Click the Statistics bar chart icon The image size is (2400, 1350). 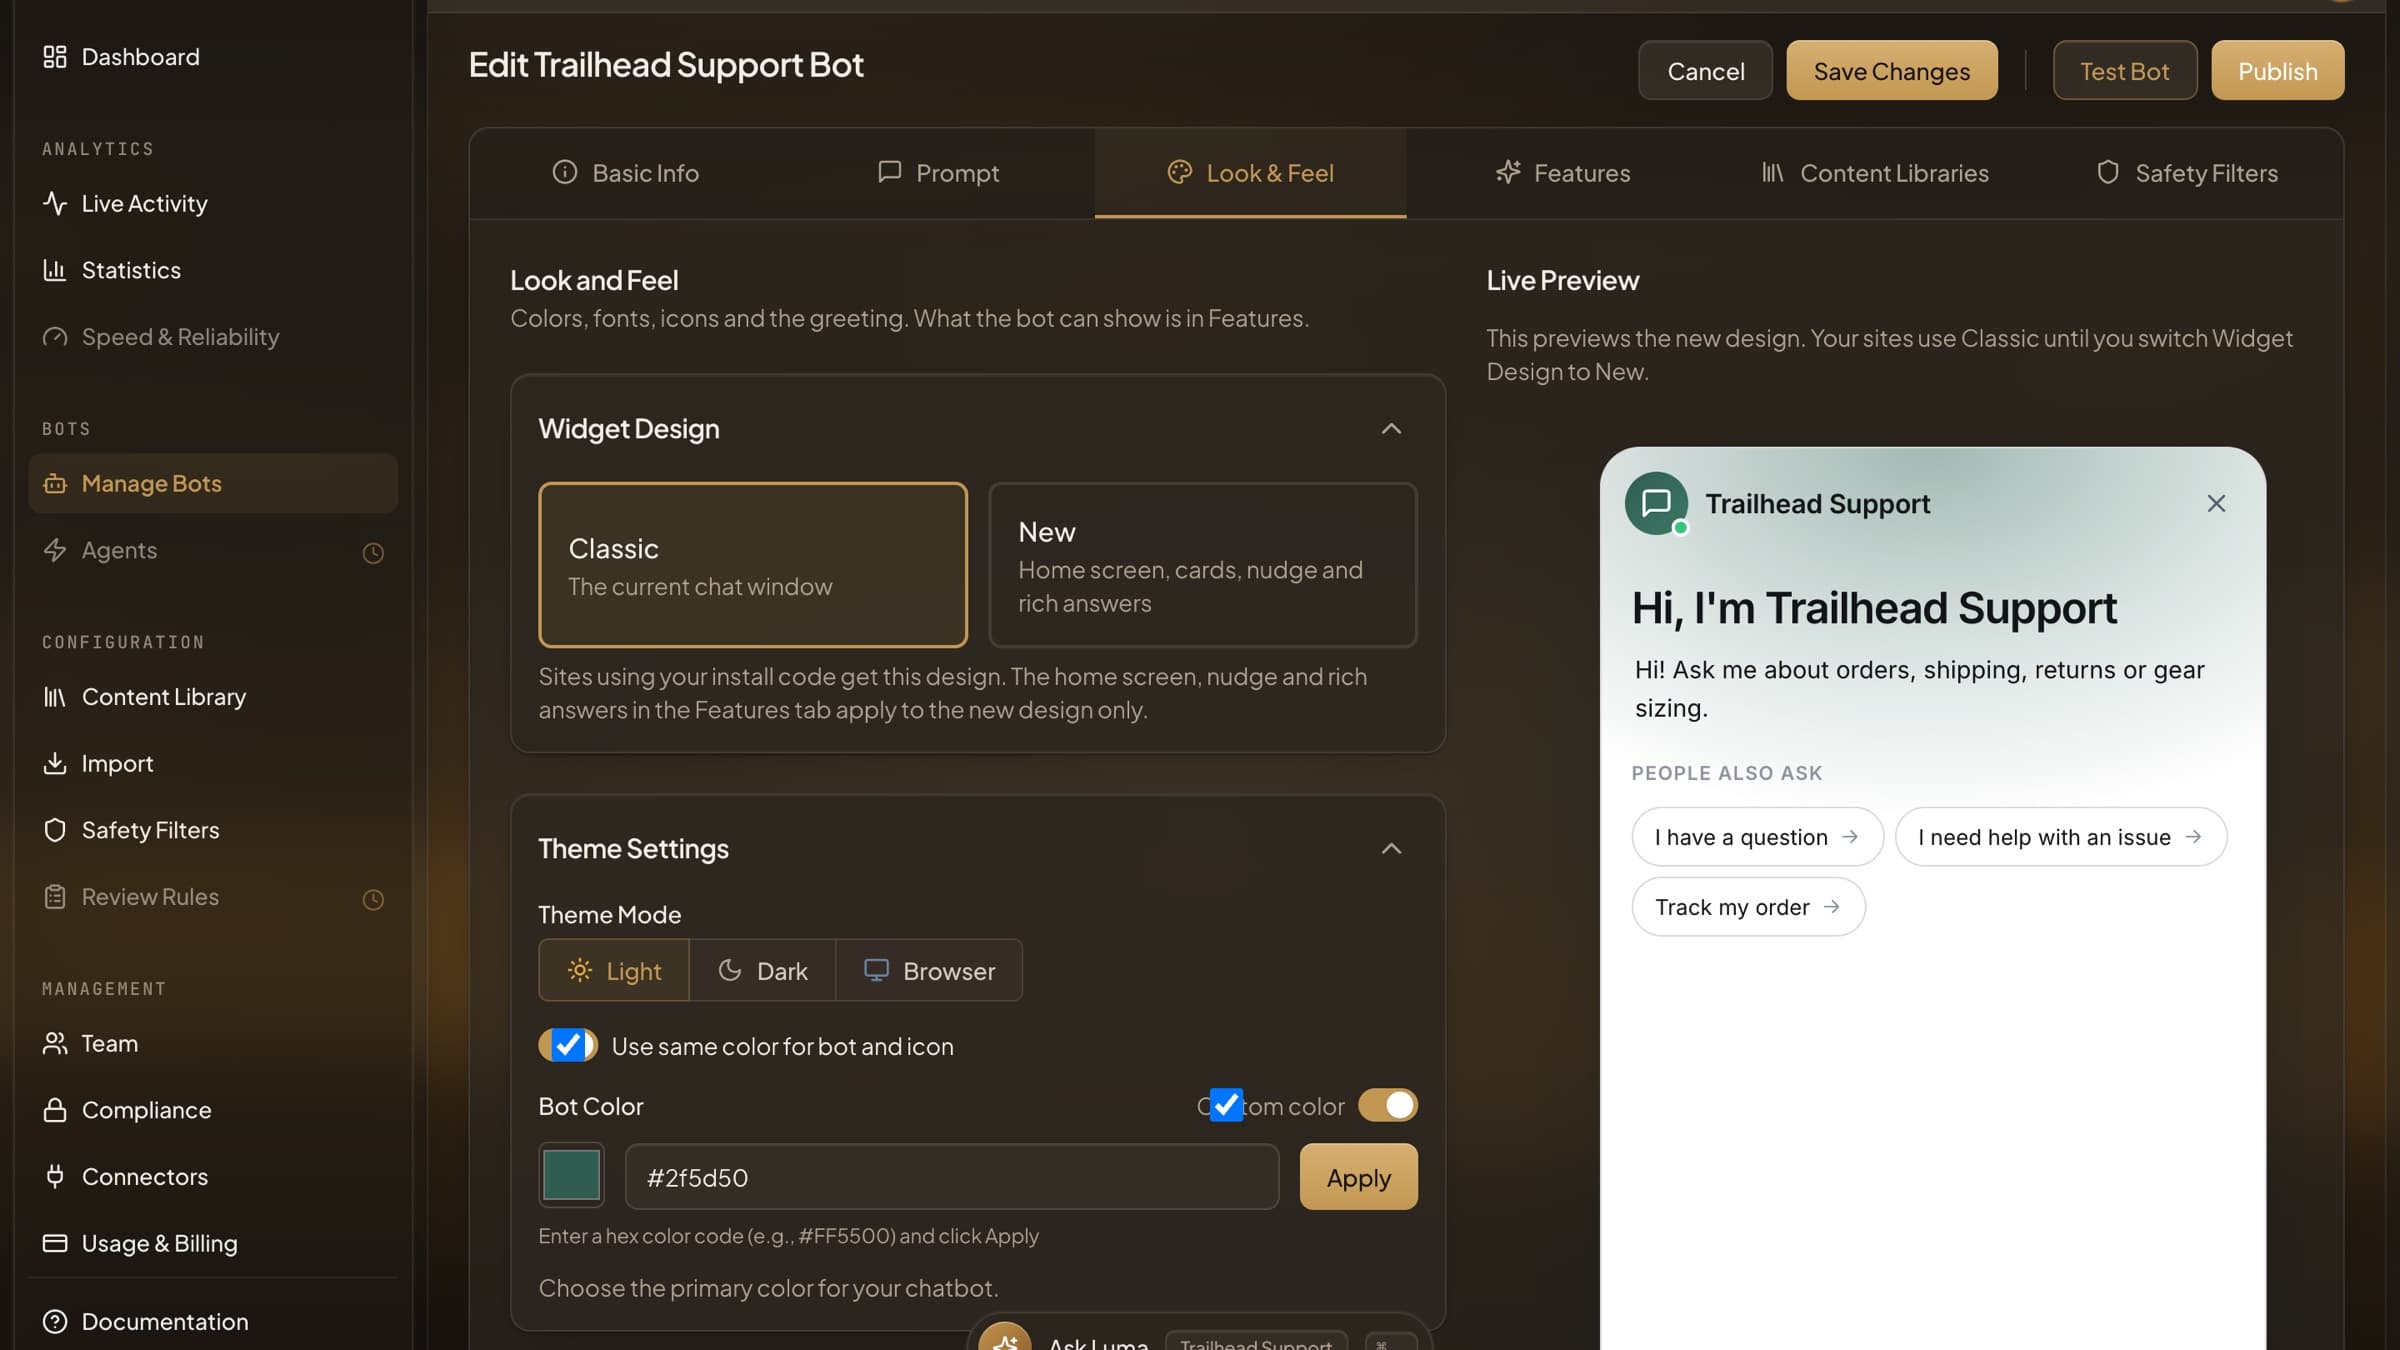55,270
